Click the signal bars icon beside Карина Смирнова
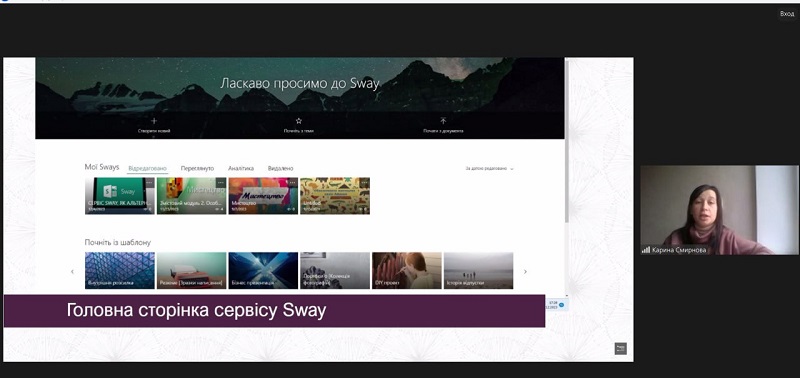 [x=646, y=250]
